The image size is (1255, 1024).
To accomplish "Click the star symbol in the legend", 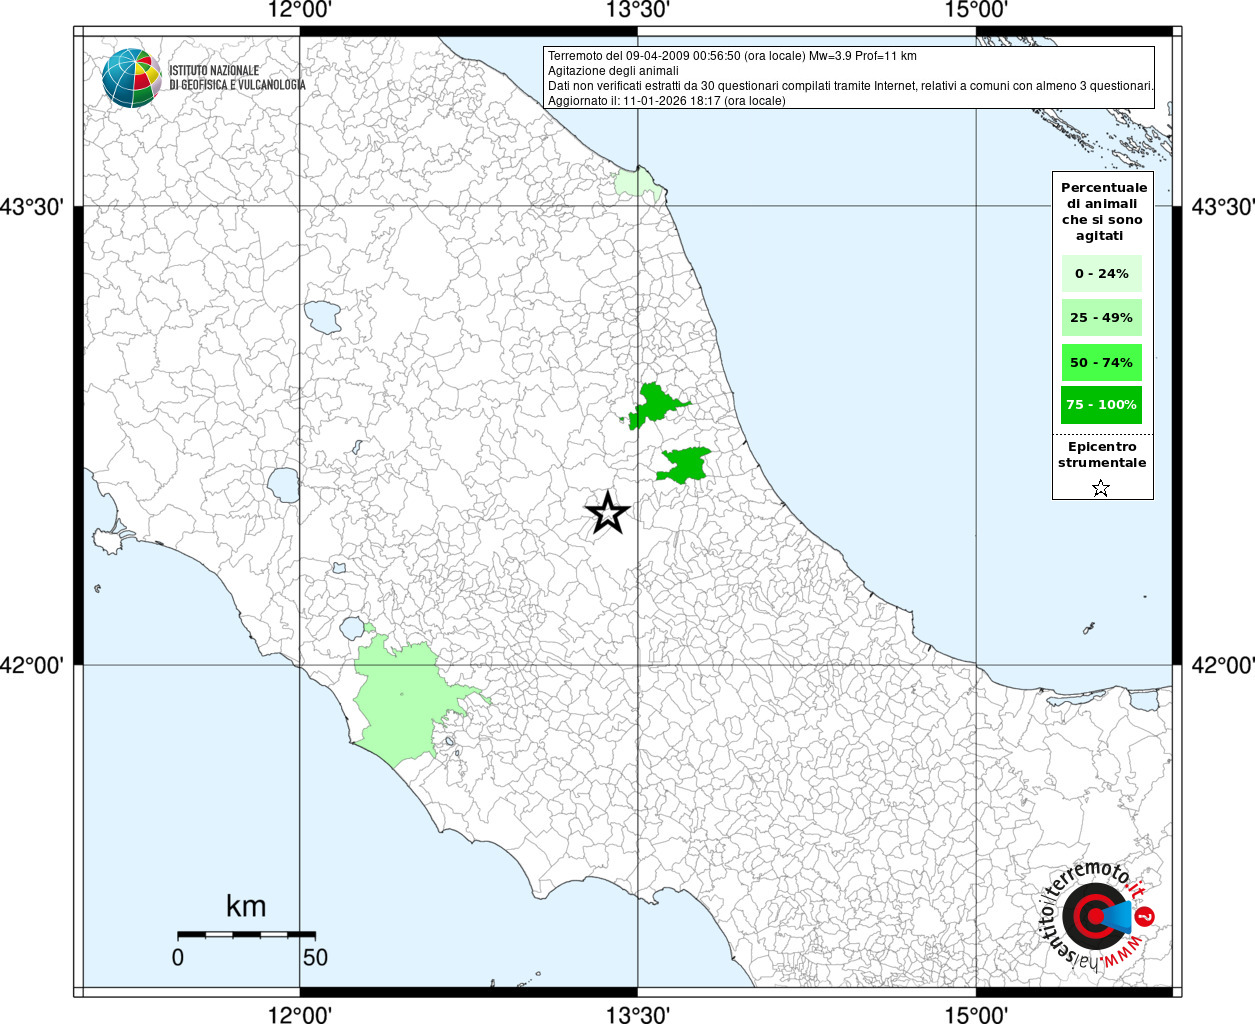I will click(1101, 488).
